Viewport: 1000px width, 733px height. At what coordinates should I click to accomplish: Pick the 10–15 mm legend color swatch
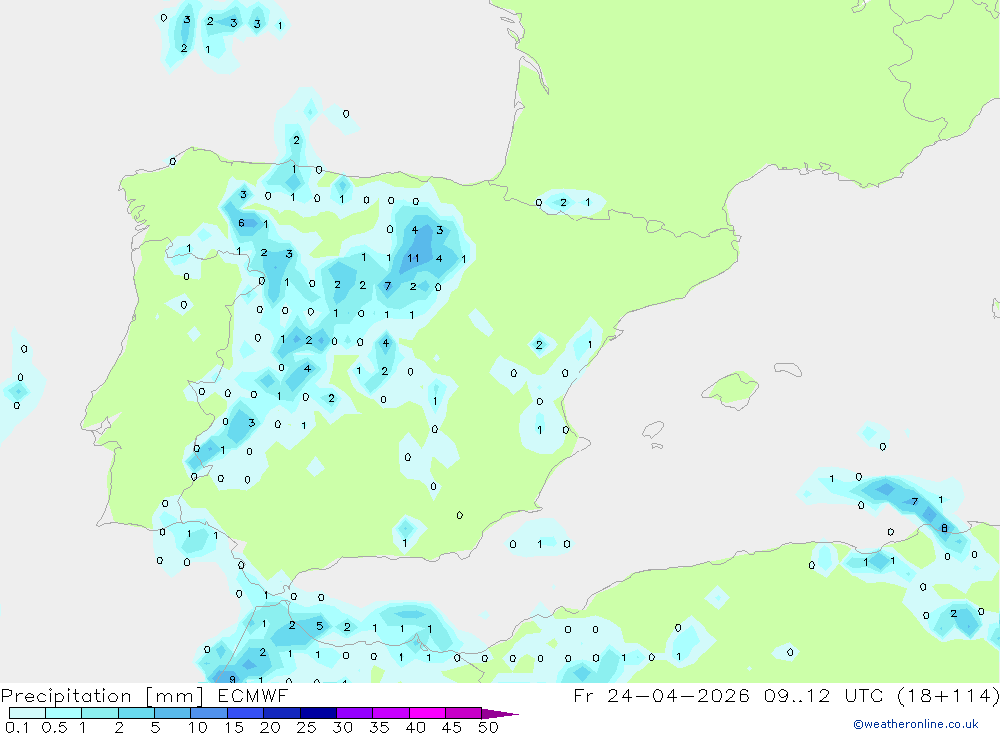coord(209,713)
